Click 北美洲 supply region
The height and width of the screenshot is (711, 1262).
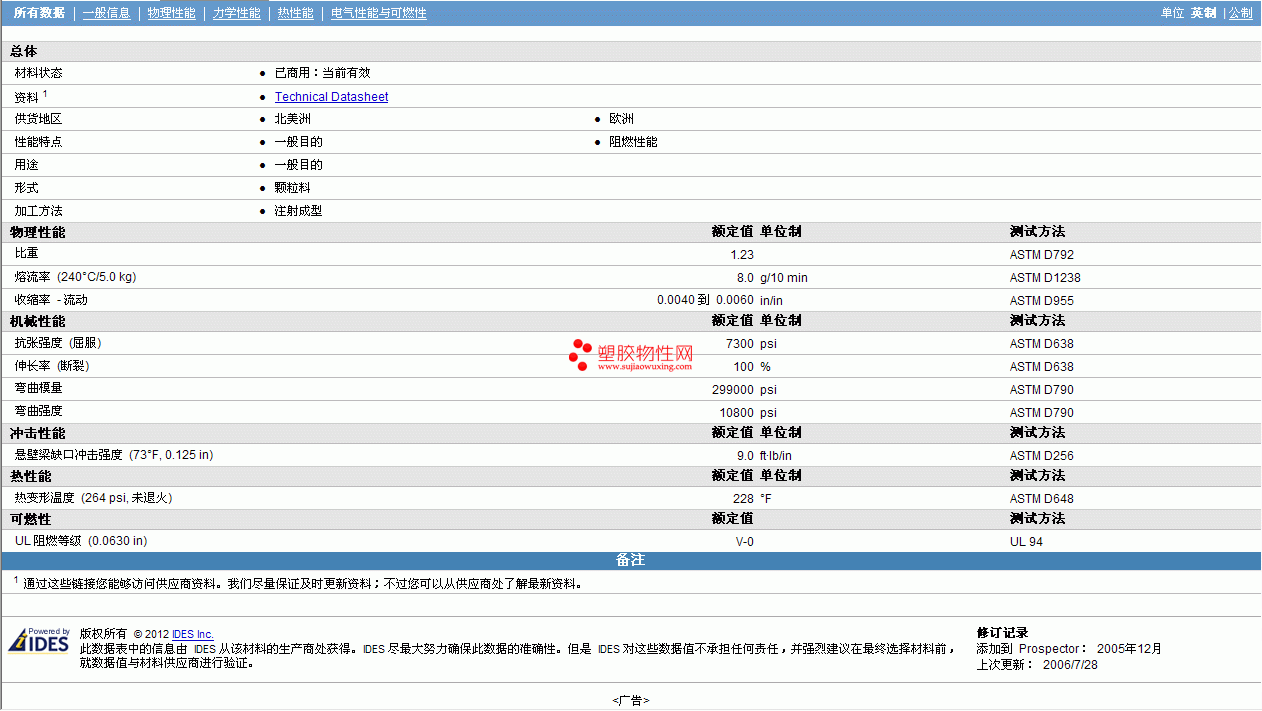click(x=292, y=119)
